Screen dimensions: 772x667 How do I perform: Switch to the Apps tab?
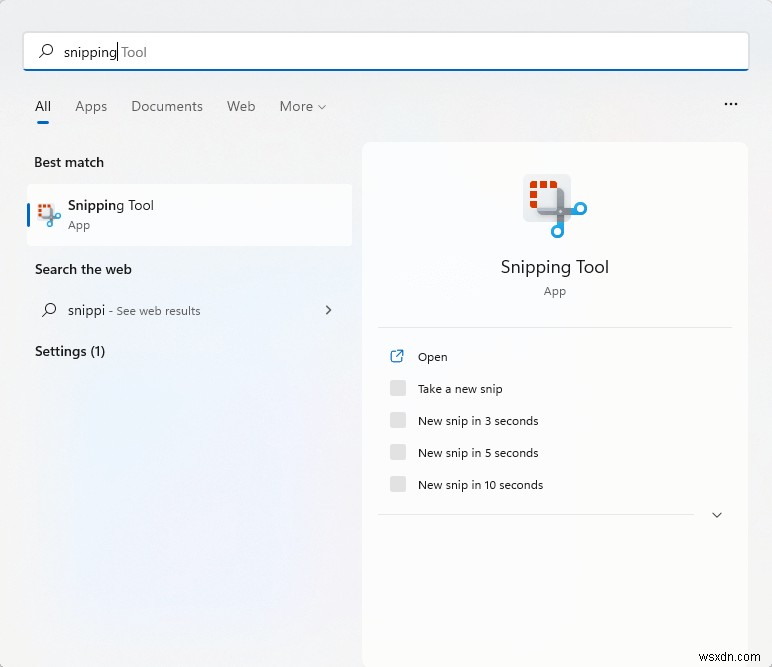[91, 106]
